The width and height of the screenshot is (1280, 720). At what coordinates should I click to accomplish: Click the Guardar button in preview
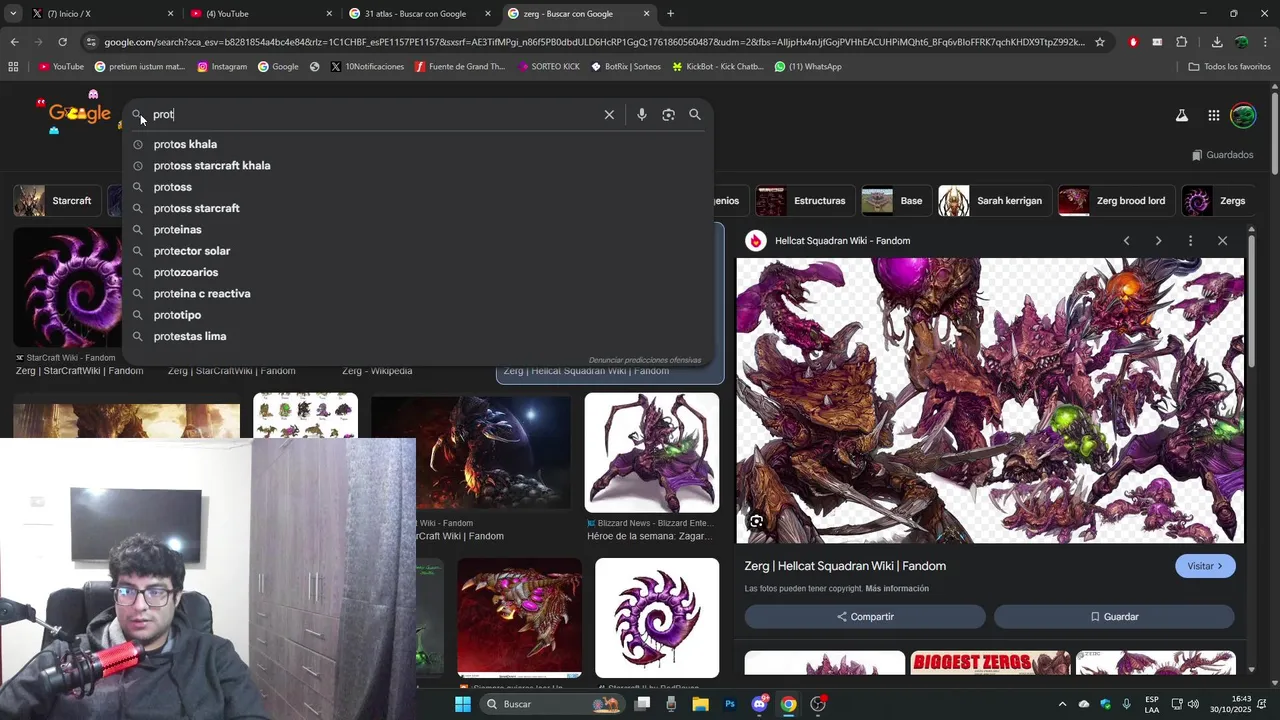coord(1114,617)
